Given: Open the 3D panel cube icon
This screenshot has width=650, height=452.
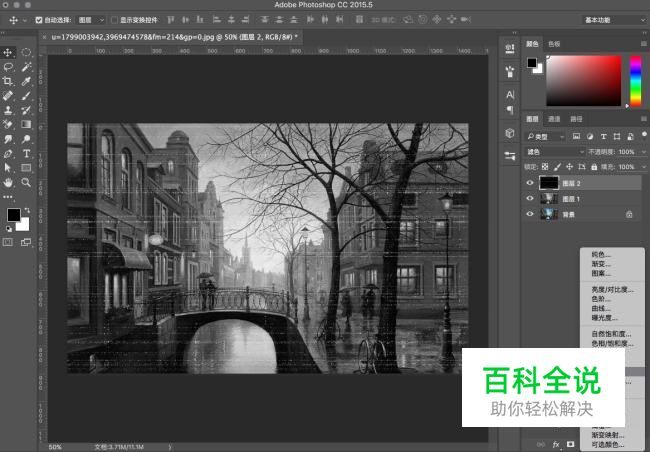Looking at the screenshot, I should tap(510, 133).
